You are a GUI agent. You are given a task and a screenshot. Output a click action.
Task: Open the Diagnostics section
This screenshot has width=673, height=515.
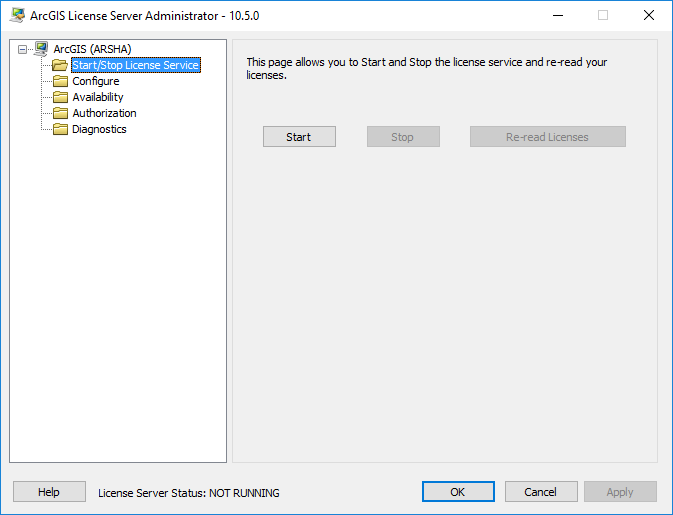pyautogui.click(x=99, y=129)
